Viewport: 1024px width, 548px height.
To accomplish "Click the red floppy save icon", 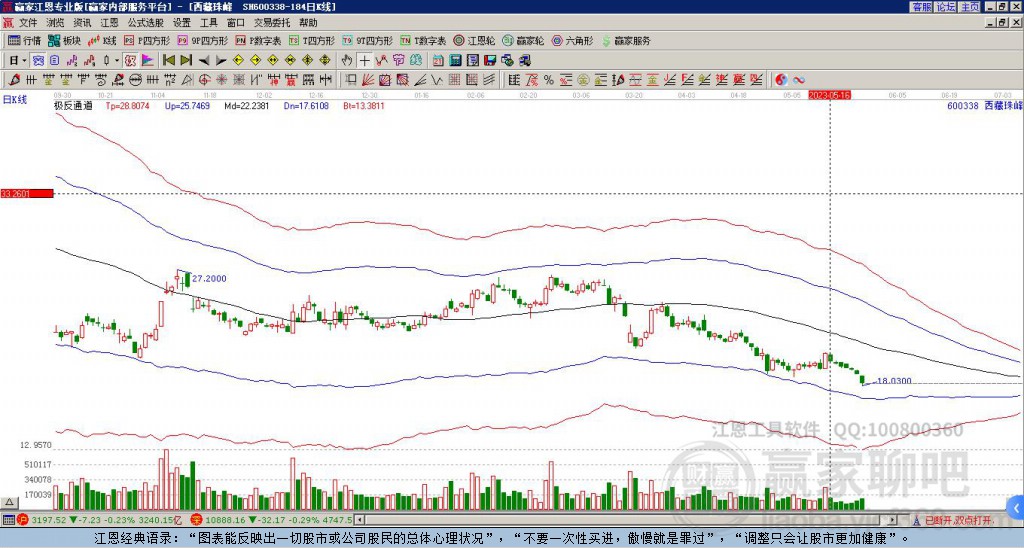I will [x=490, y=60].
